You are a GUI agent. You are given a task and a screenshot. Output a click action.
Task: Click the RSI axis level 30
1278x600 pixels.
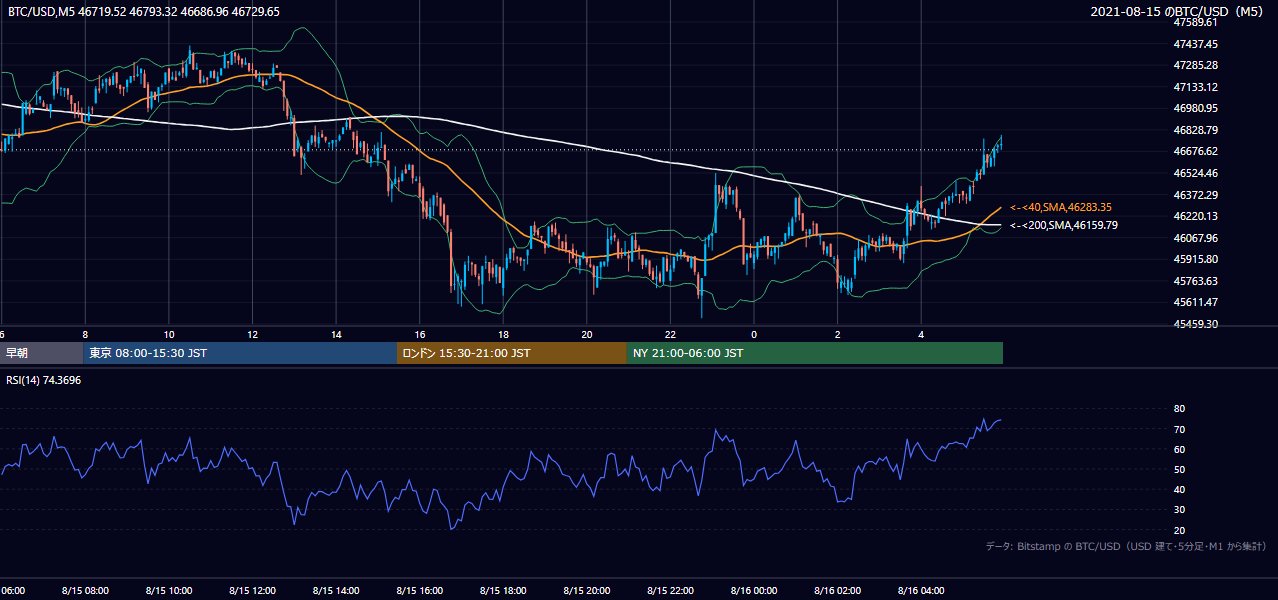click(x=1180, y=510)
